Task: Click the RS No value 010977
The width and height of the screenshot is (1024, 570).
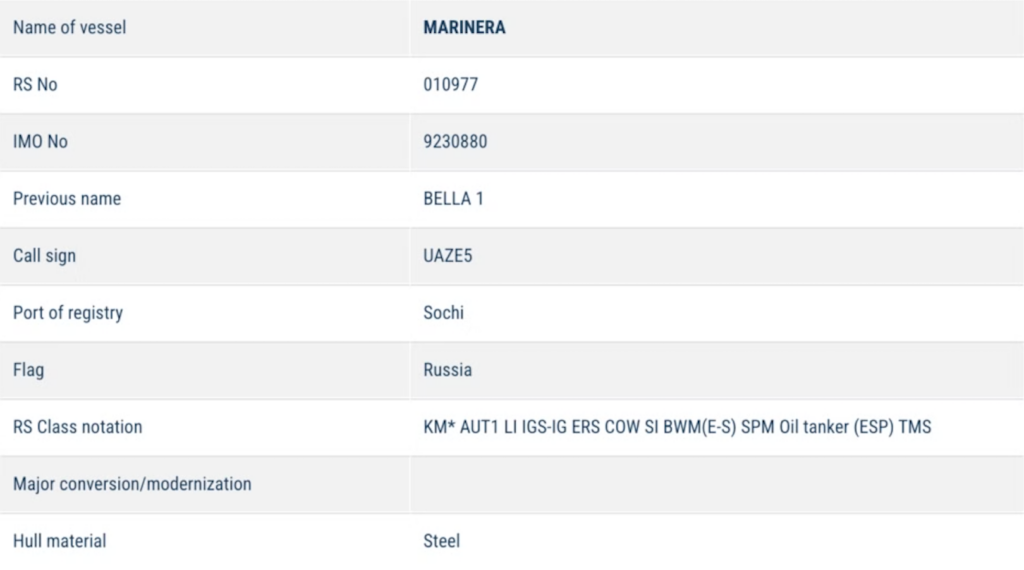Action: (450, 85)
